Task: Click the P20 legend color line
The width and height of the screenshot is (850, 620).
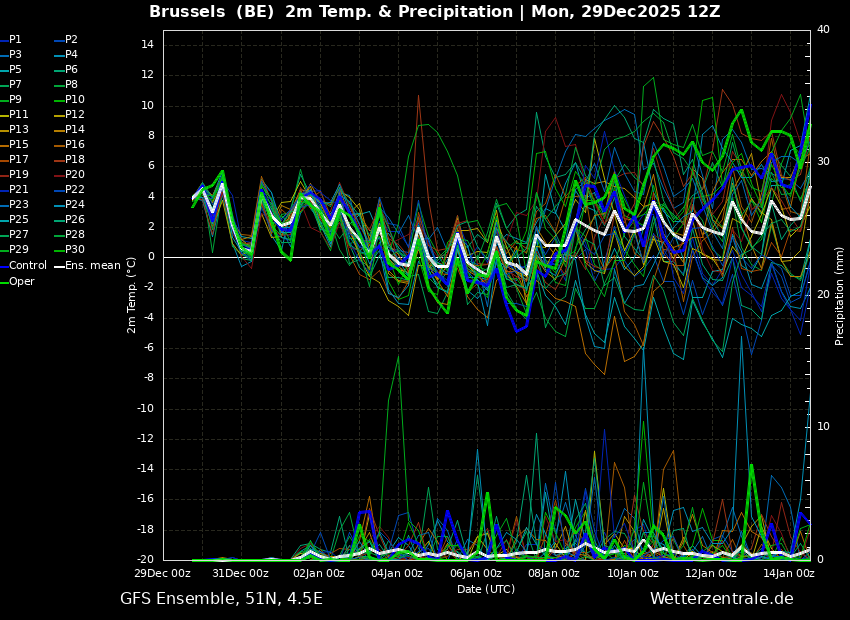Action: 60,175
